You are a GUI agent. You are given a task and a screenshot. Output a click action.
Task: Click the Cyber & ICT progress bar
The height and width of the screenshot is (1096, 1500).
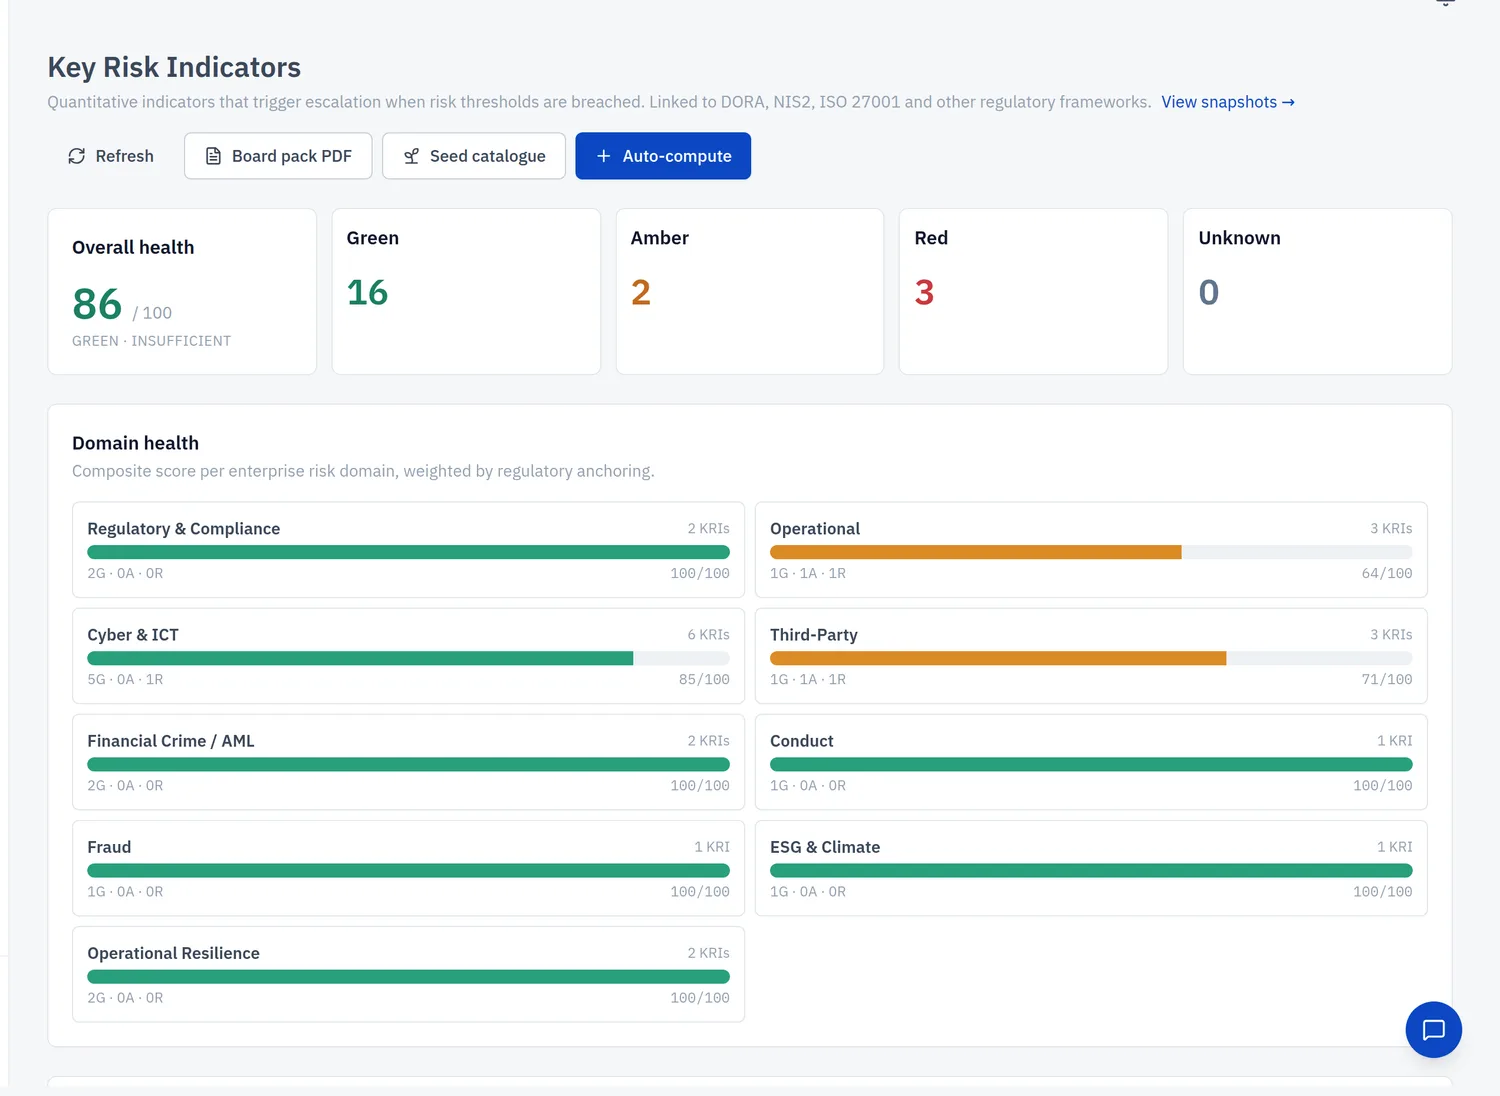(408, 658)
